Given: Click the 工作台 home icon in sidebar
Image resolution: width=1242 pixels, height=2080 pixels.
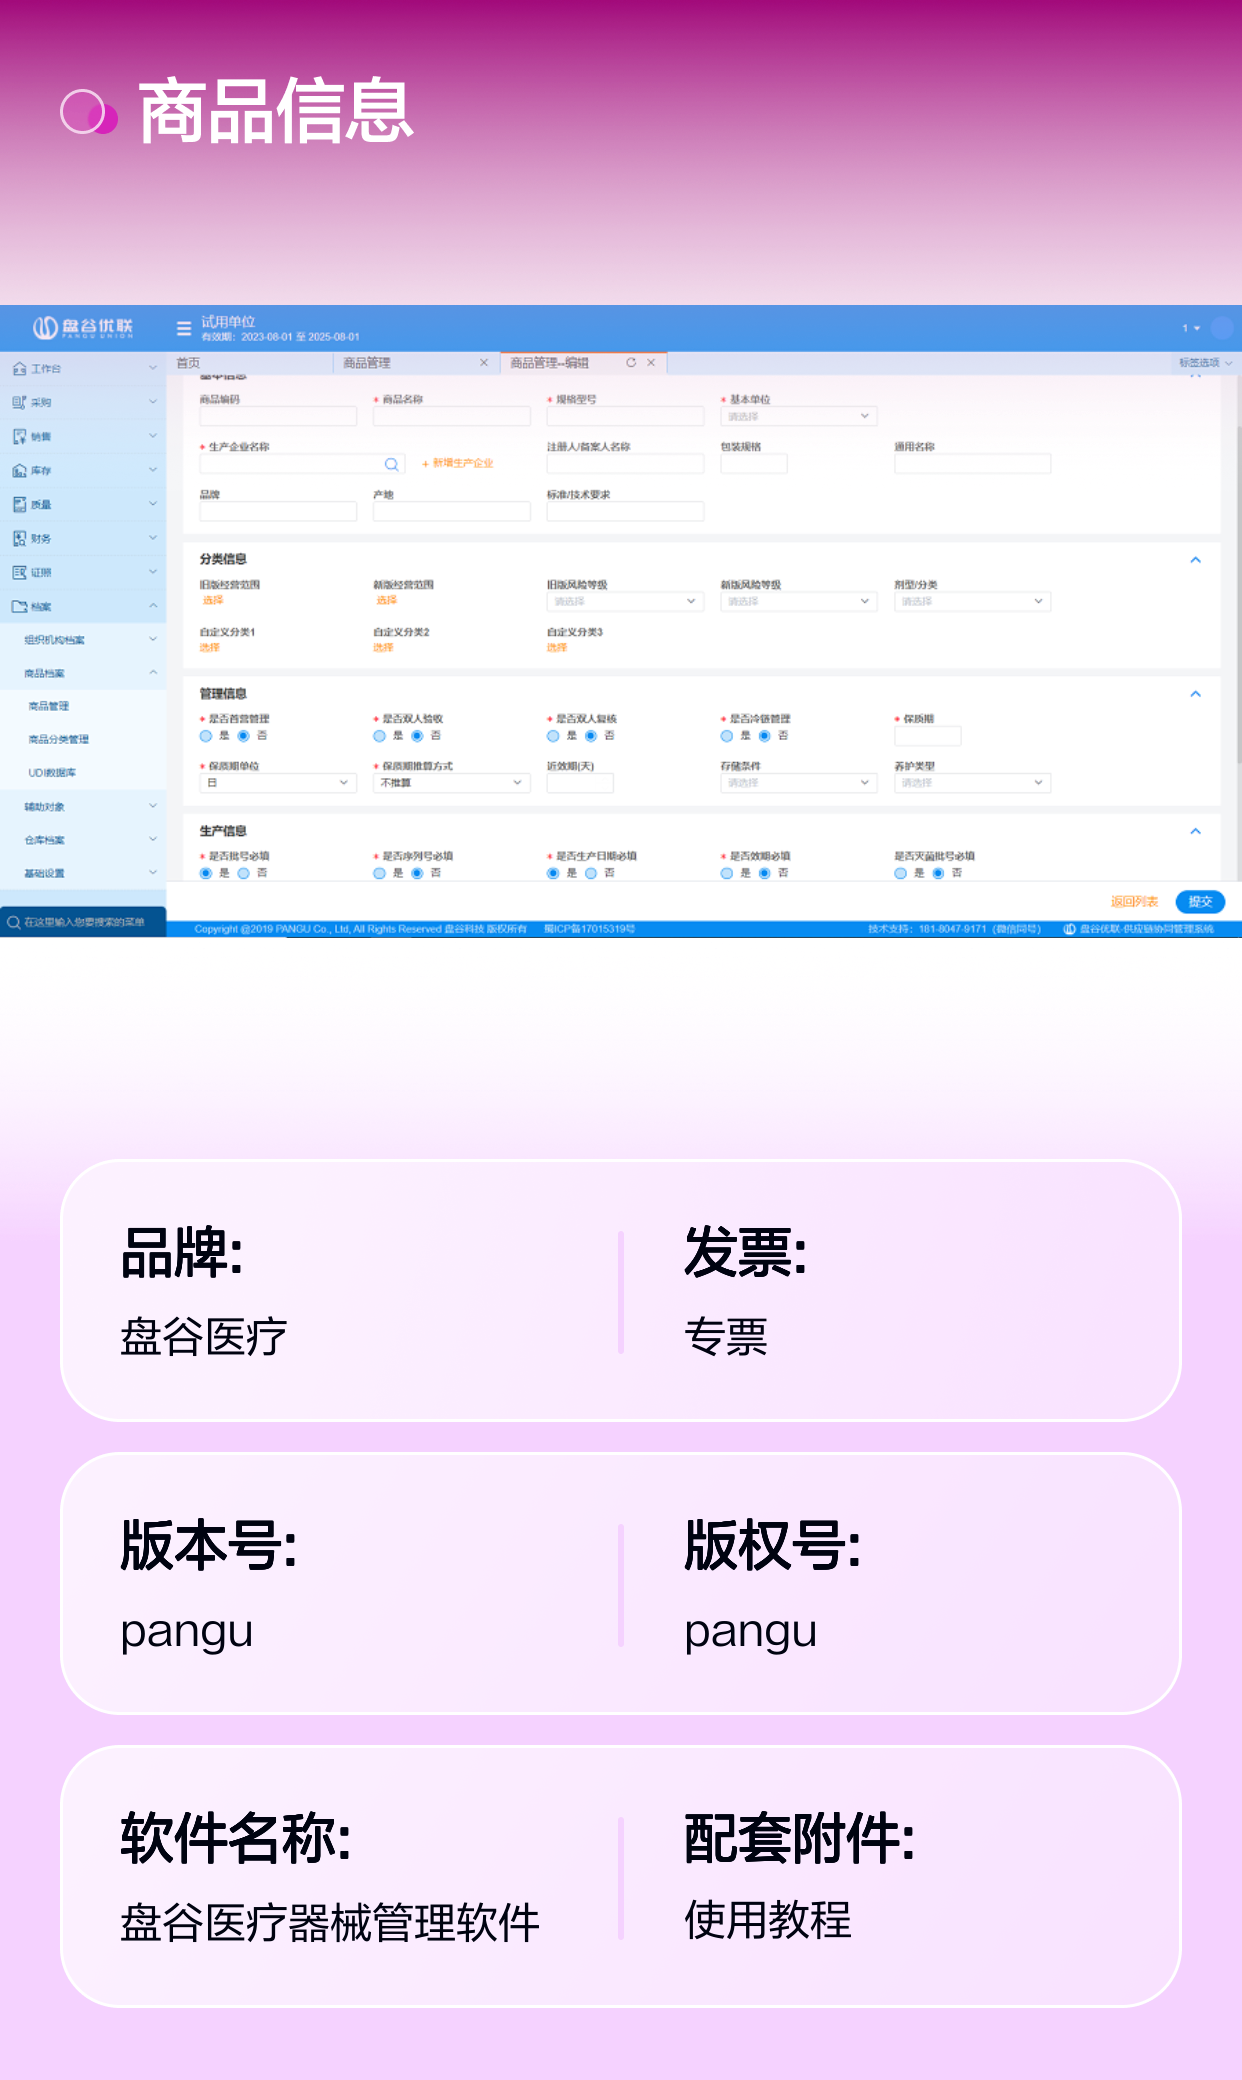Looking at the screenshot, I should pos(19,369).
